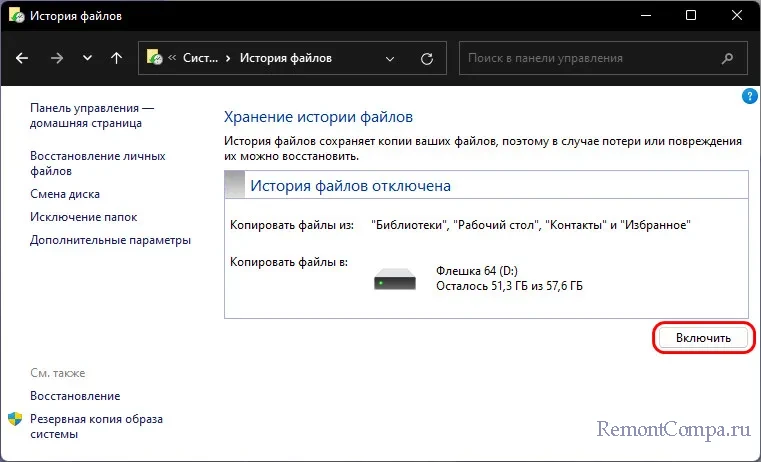Open Панель управления — домашняя страница link
The width and height of the screenshot is (761, 462).
click(92, 115)
